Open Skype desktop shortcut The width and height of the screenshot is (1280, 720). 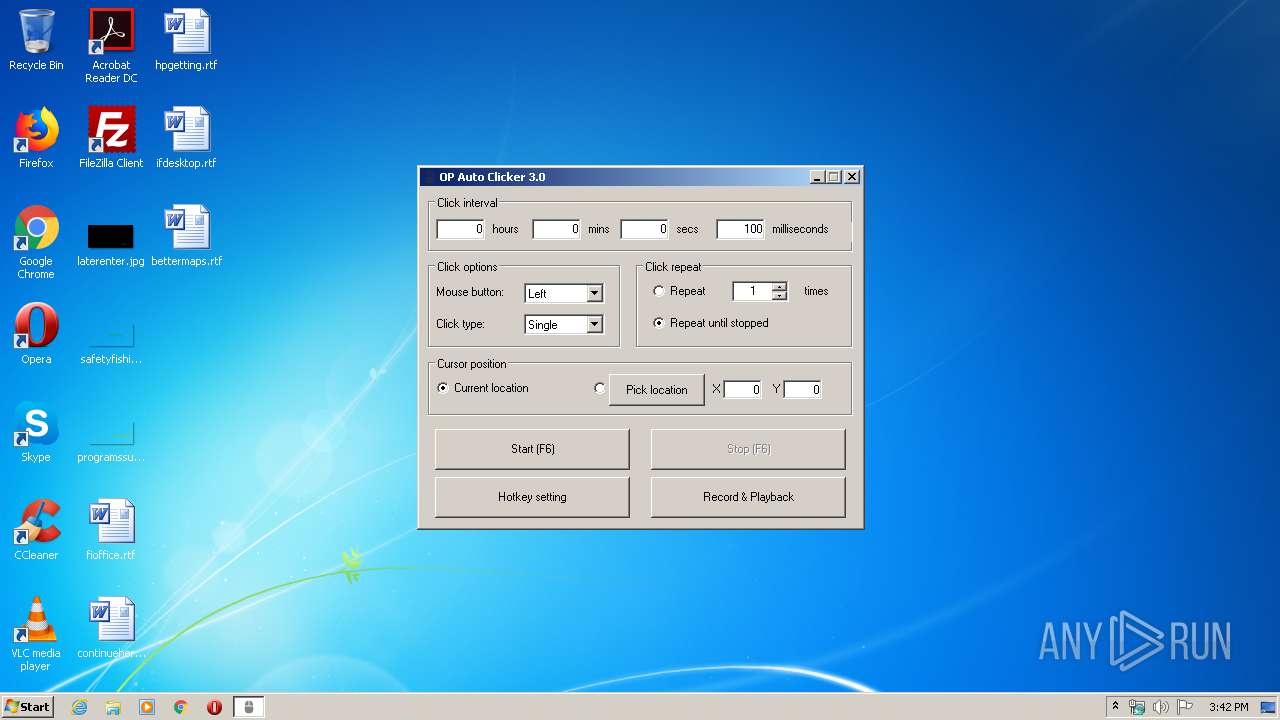point(36,432)
